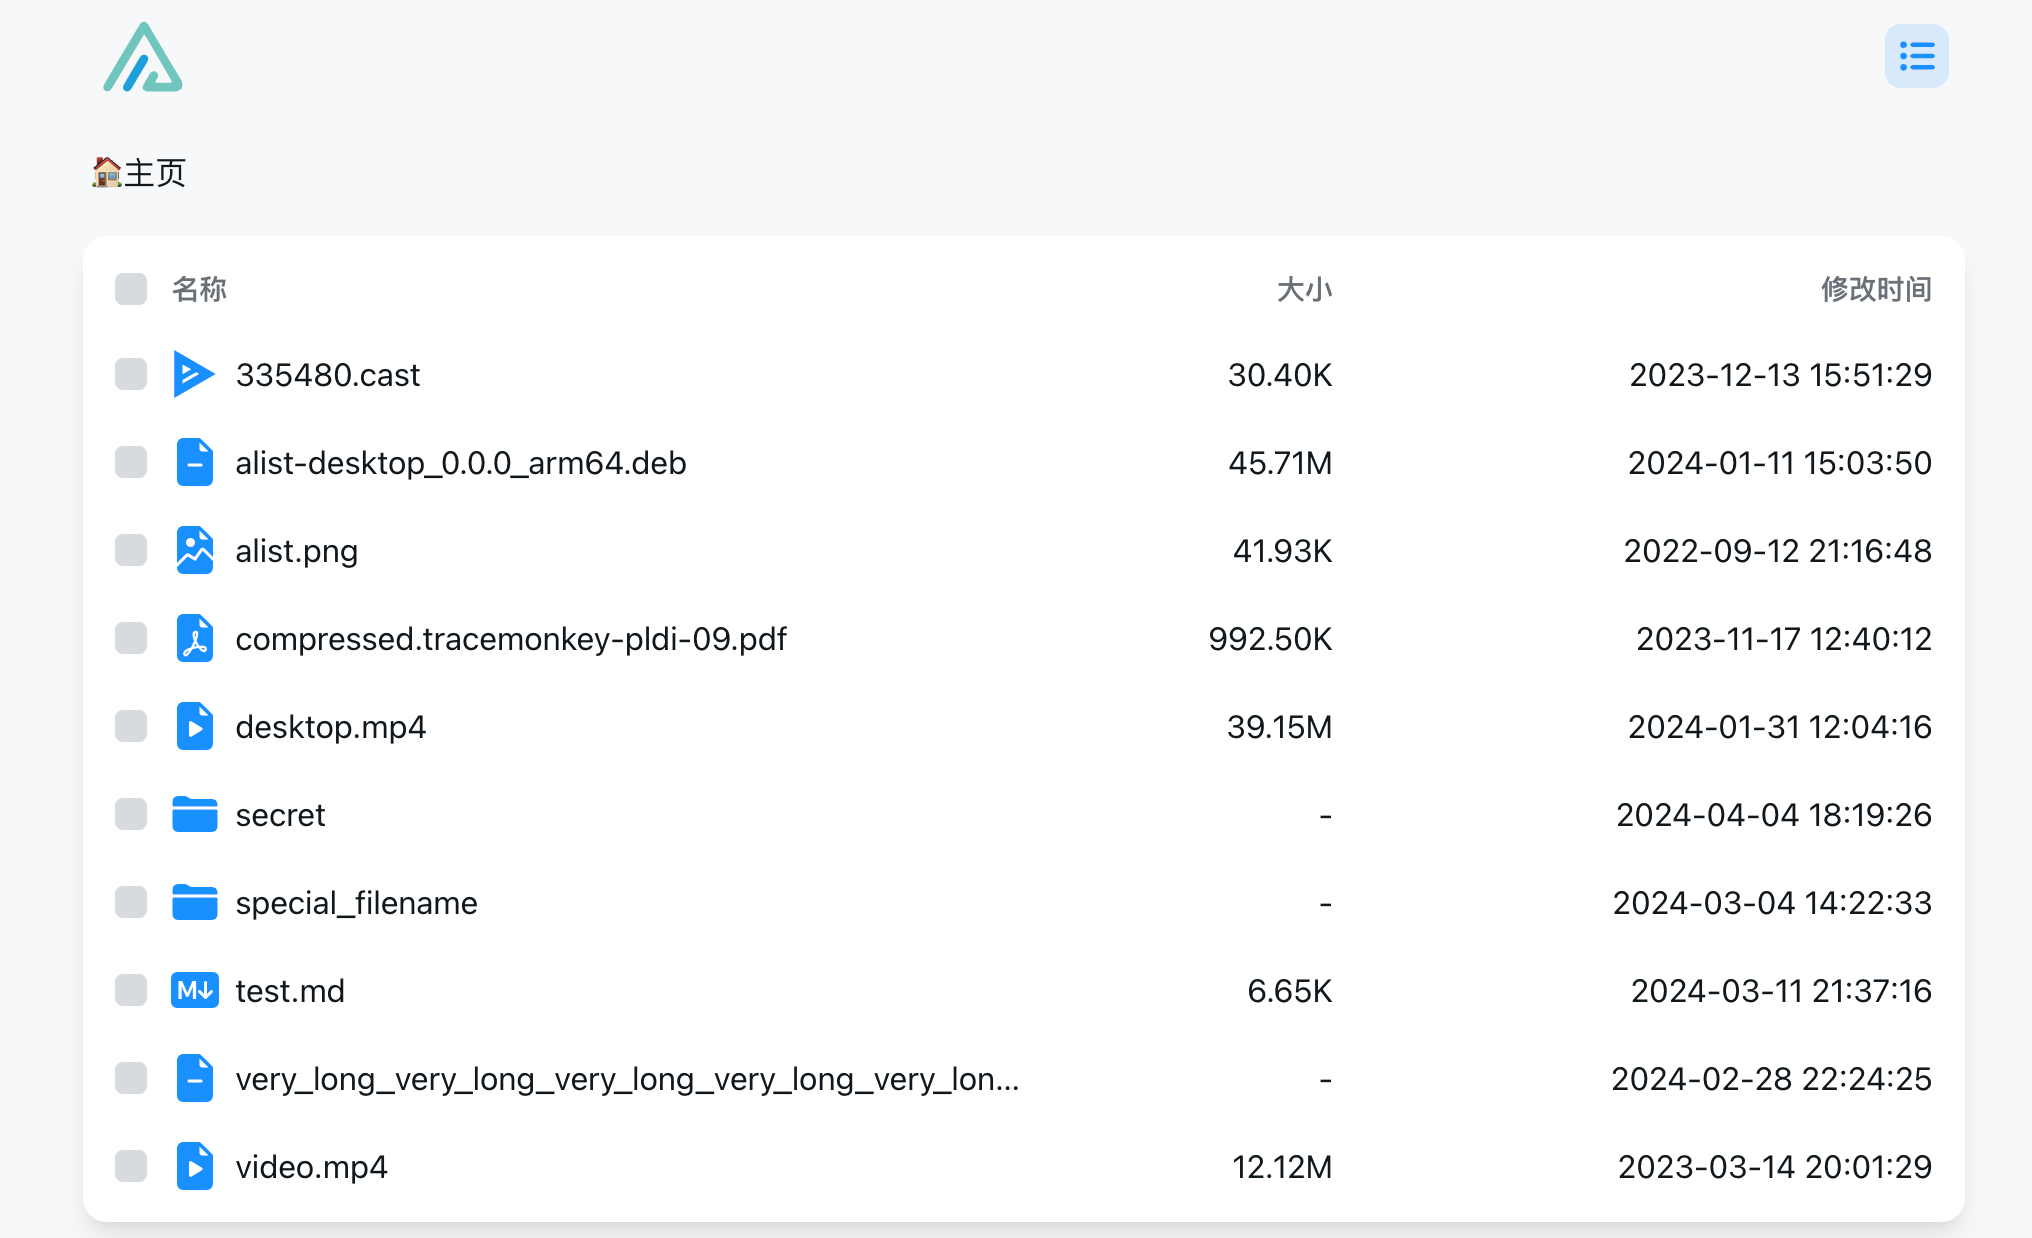Open the very_long_very_long... file name
The image size is (2032, 1238).
pyautogui.click(x=627, y=1079)
